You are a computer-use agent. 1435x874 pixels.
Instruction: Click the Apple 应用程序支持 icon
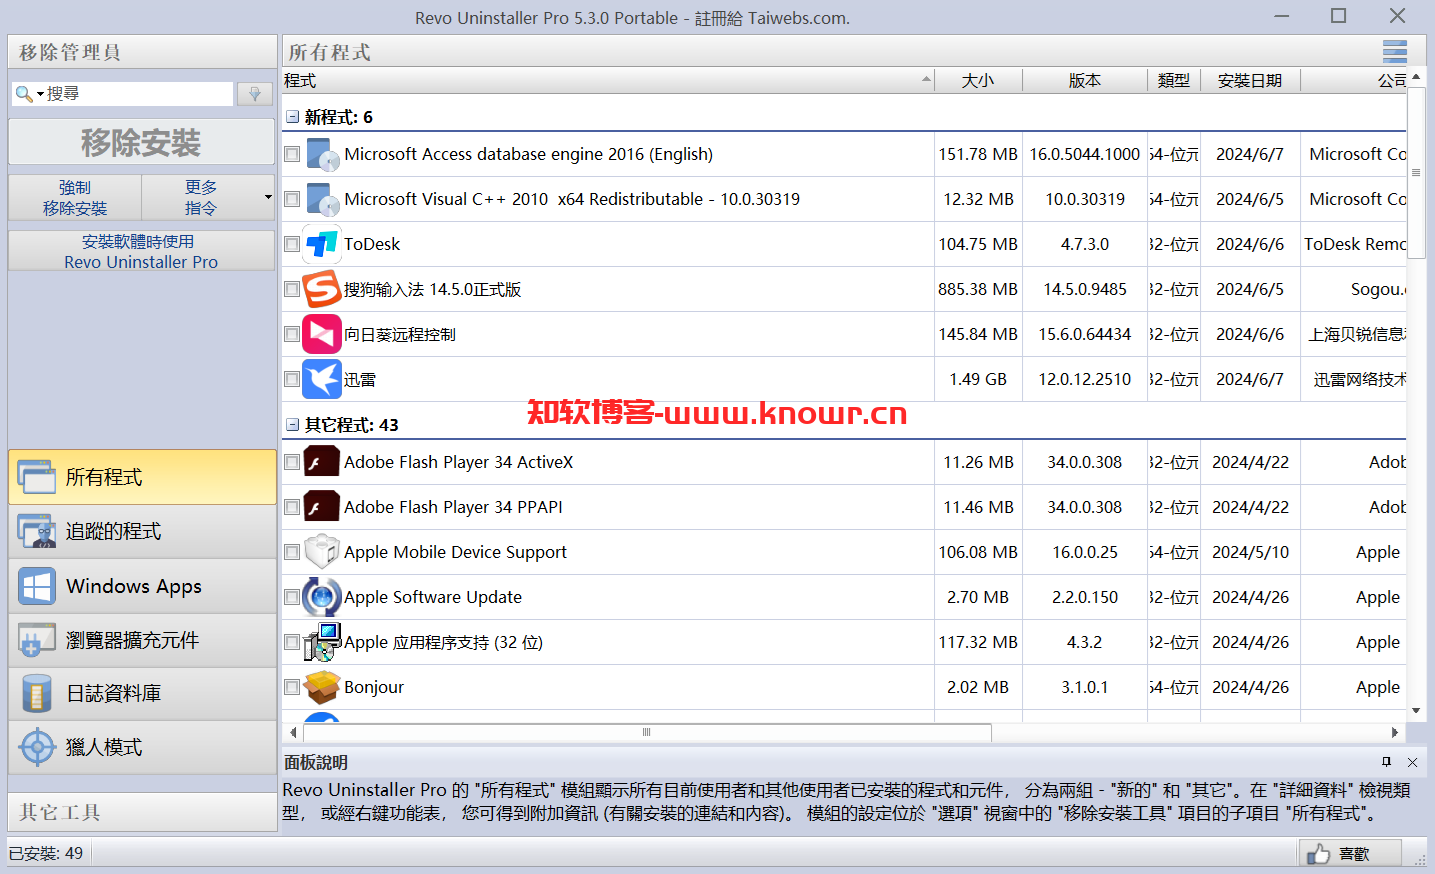(x=322, y=642)
